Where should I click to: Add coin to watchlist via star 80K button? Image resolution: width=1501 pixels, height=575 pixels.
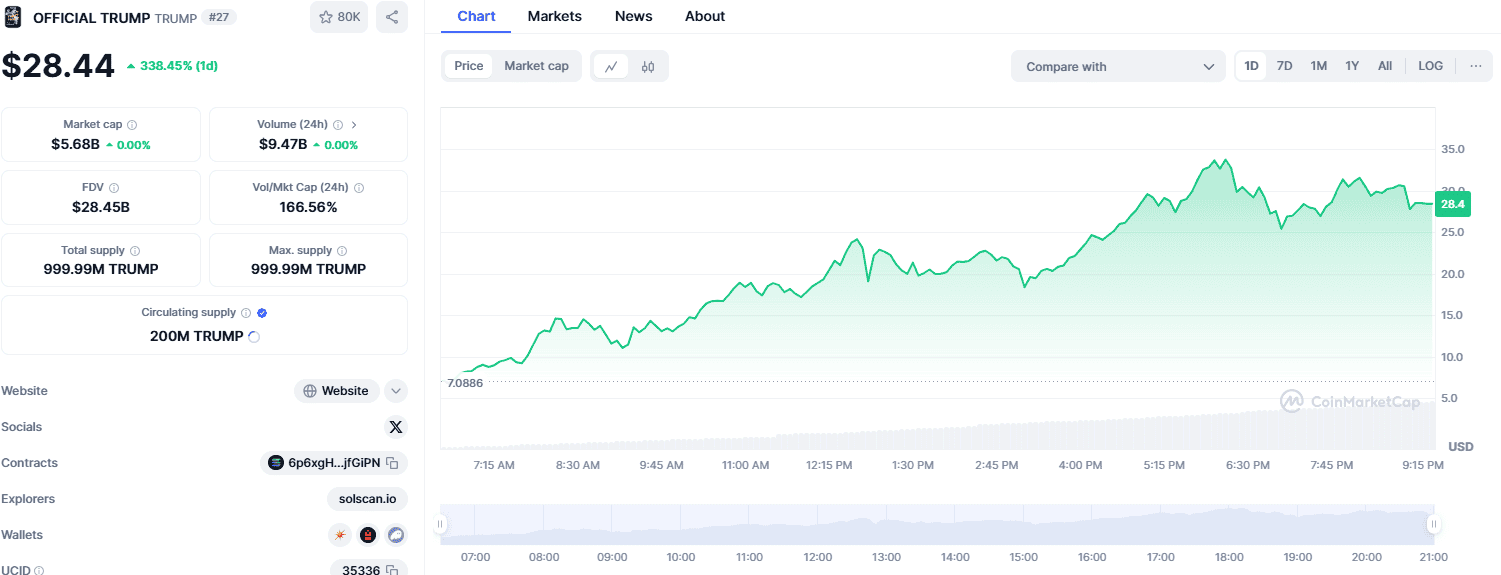339,17
